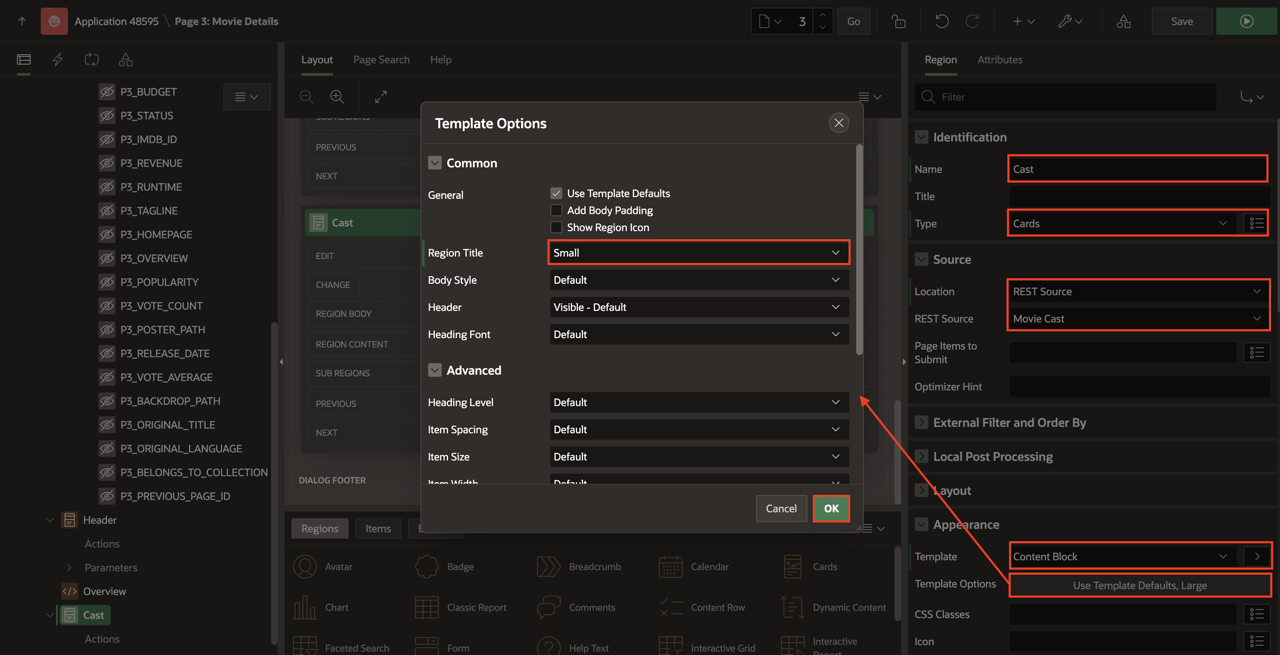
Task: Open the Region Title dropdown
Action: point(698,253)
